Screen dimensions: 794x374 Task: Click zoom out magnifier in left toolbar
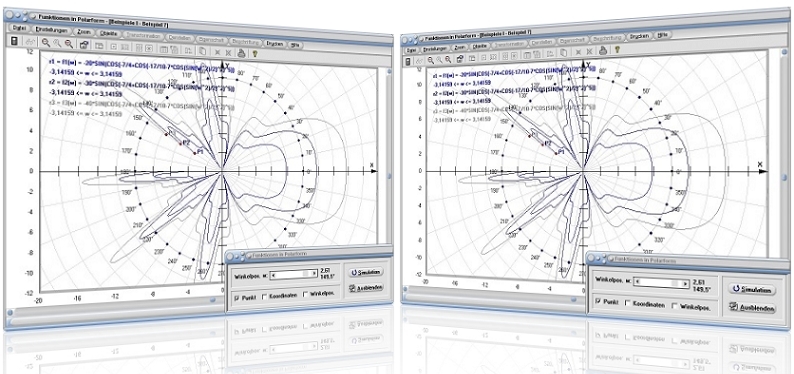68,44
